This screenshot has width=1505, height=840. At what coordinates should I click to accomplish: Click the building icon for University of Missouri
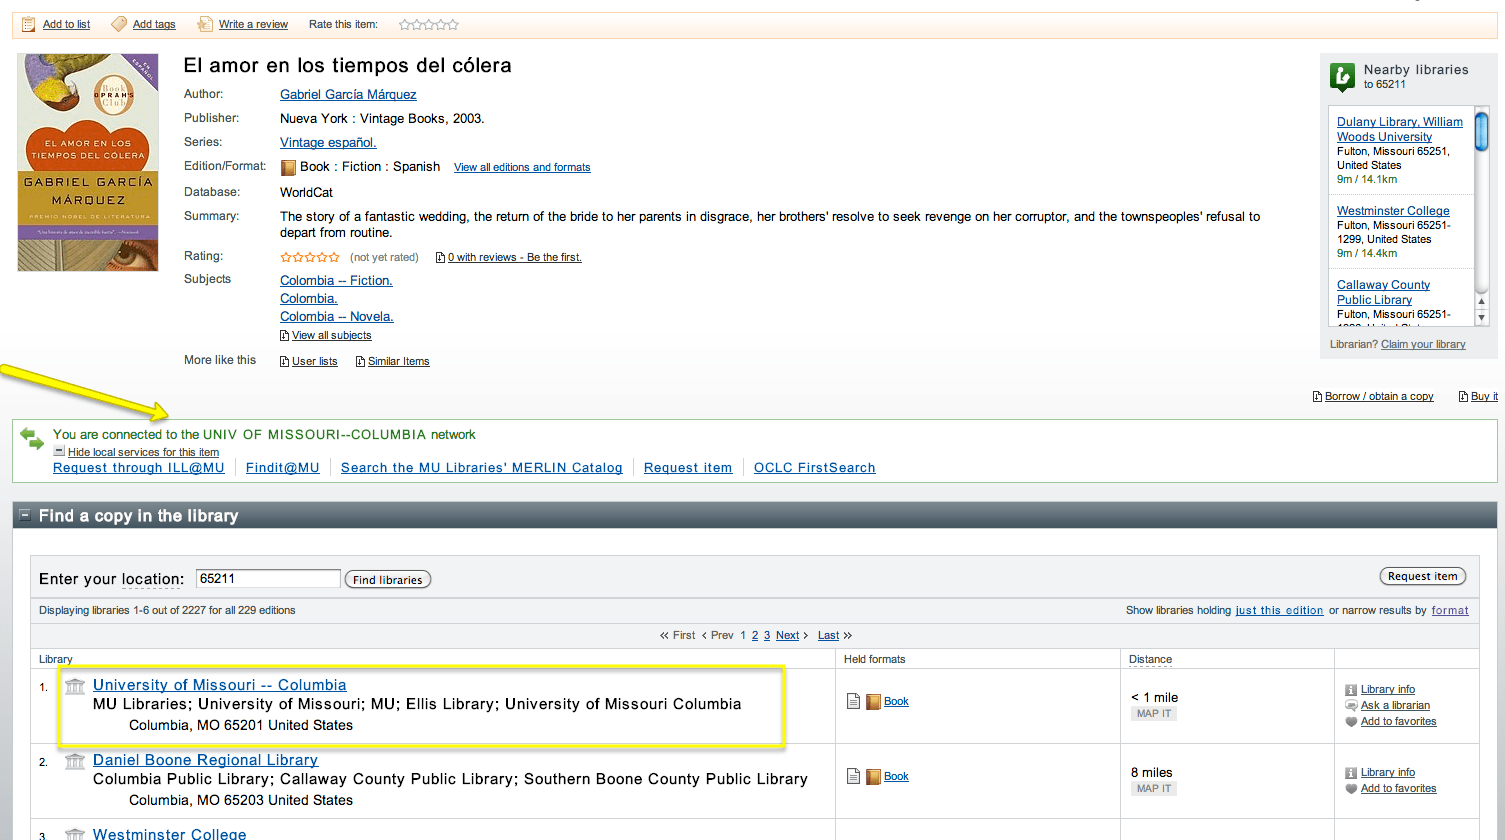tap(75, 686)
